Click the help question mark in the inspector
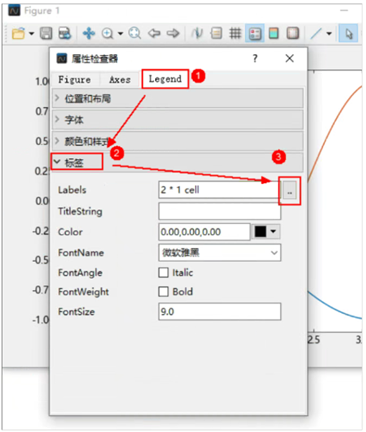This screenshot has width=366, height=432. pos(255,59)
